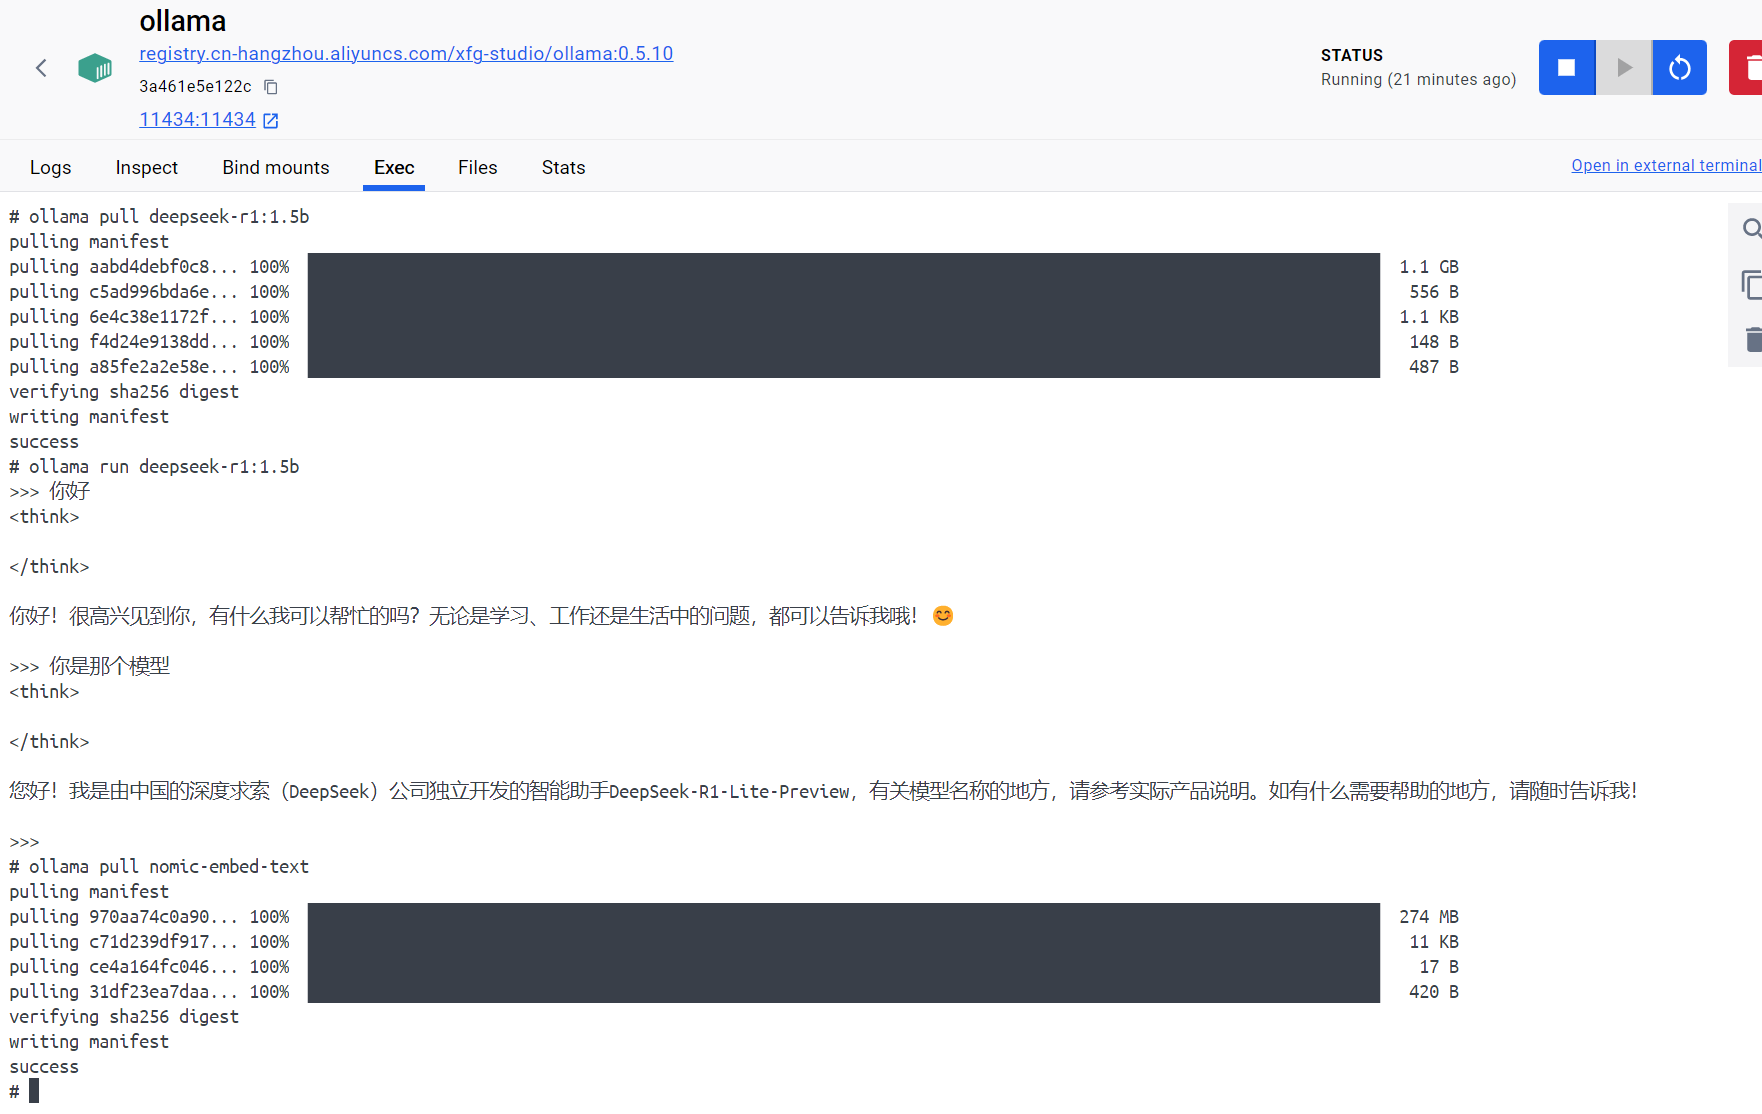Copy terminal output to clipboard
Screen dimensions: 1762x1114
coord(1750,285)
